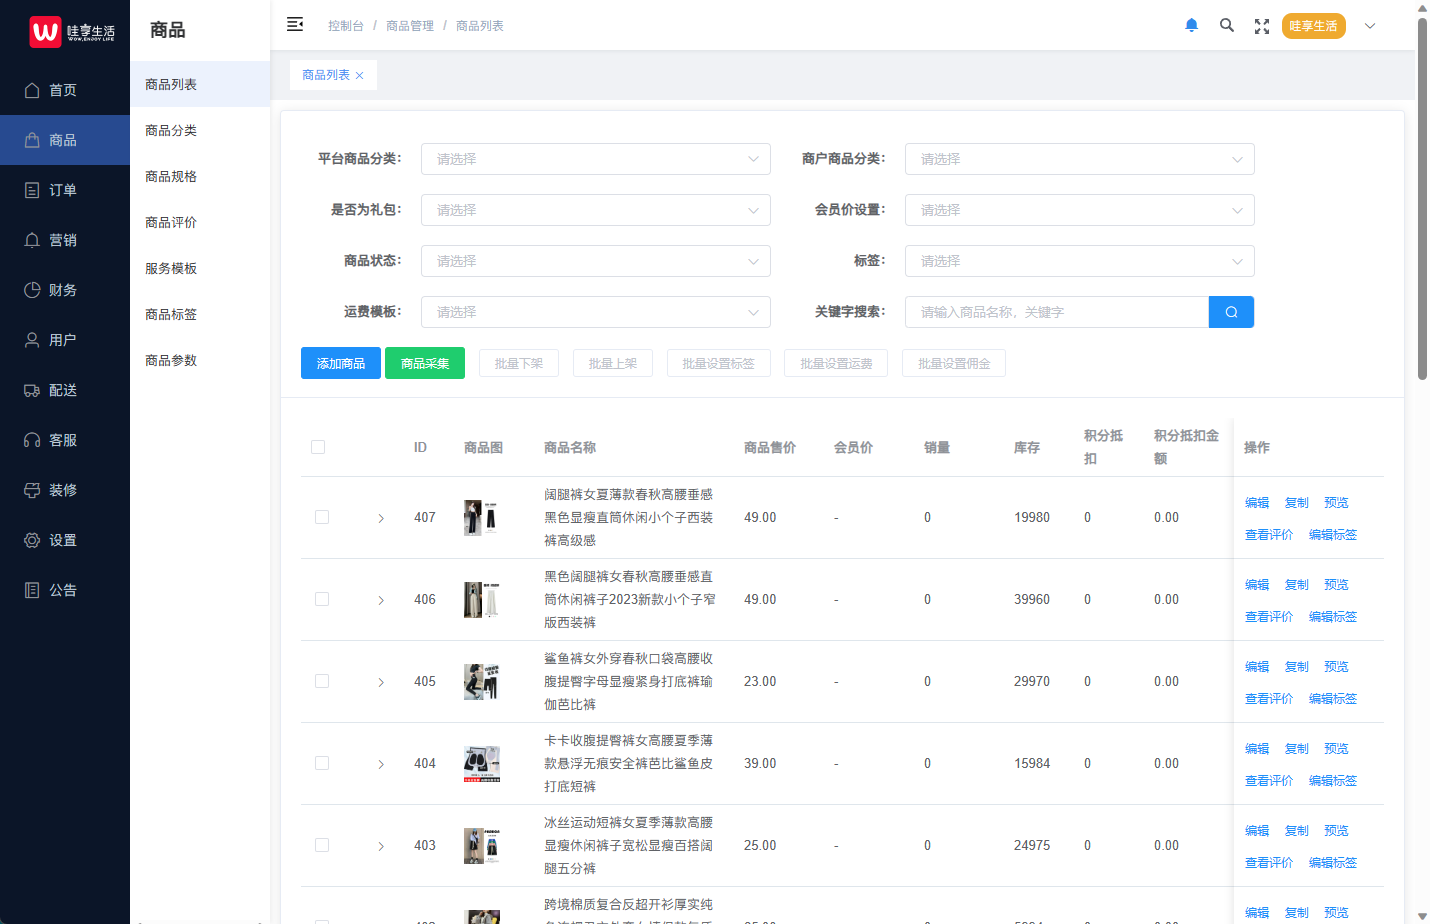Tick the checkbox for product 405

tap(322, 681)
